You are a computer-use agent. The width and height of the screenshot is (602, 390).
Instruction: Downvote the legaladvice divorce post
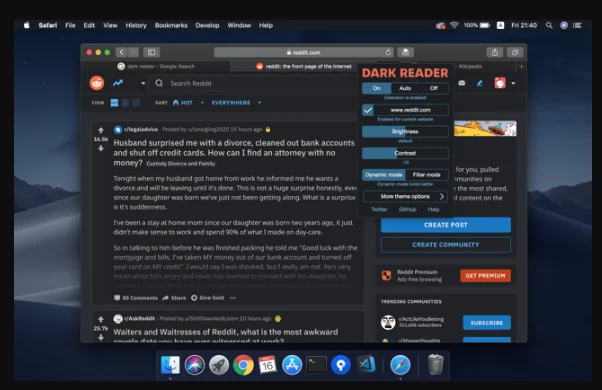coord(101,148)
